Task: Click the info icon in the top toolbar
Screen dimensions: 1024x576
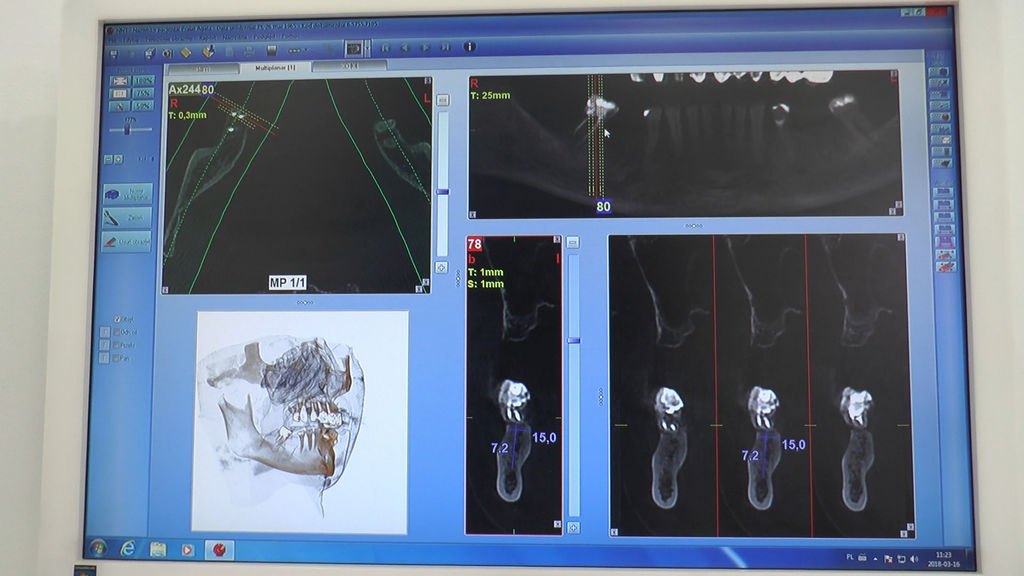Action: coord(469,47)
